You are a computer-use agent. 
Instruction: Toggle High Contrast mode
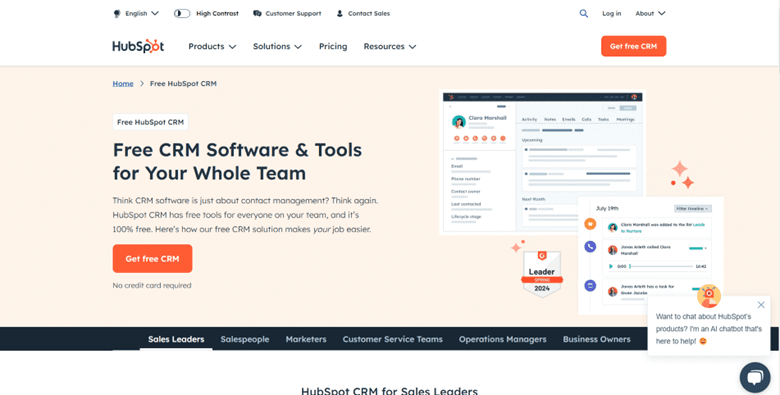coord(182,13)
